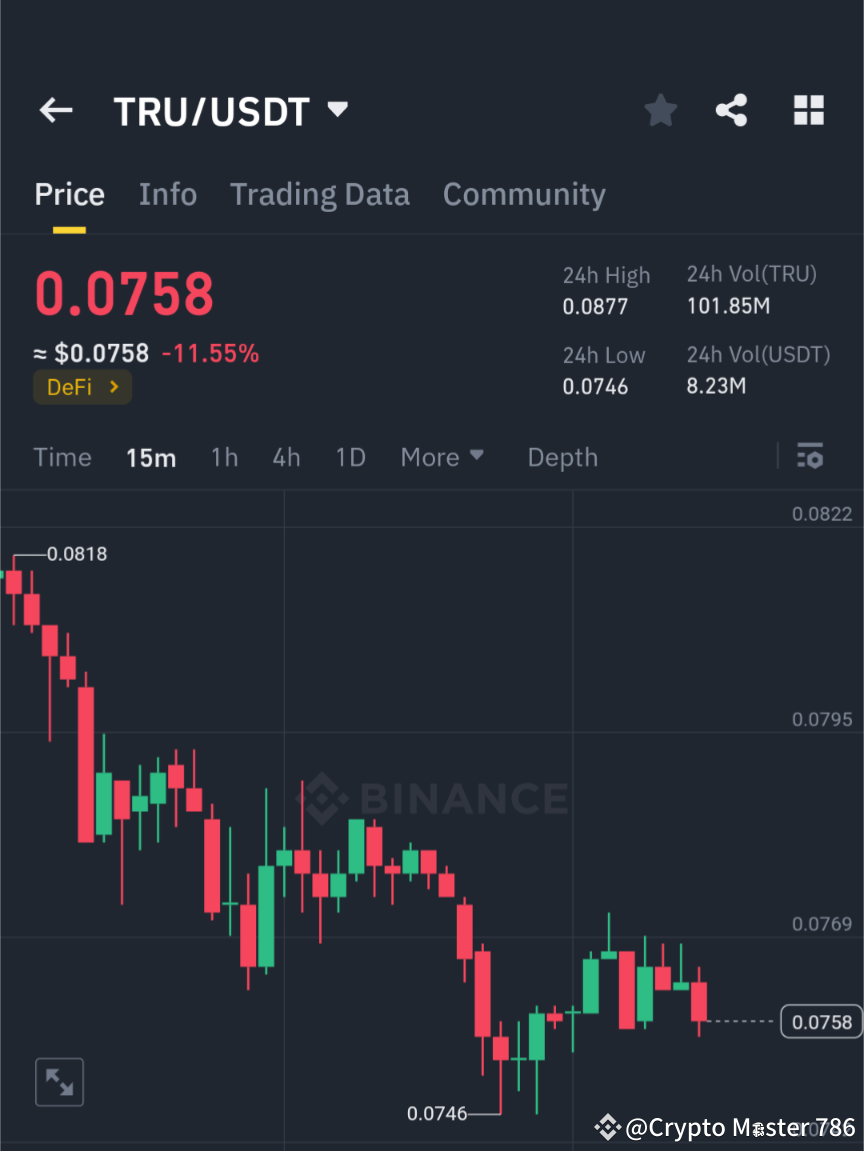
Task: Click the 24h Low value 0.0746
Action: coord(595,386)
